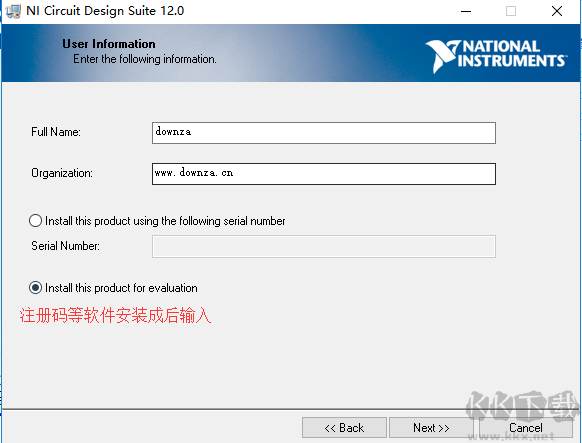Close the NI Circuit Design Suite installer
Image resolution: width=582 pixels, height=443 pixels.
[557, 12]
